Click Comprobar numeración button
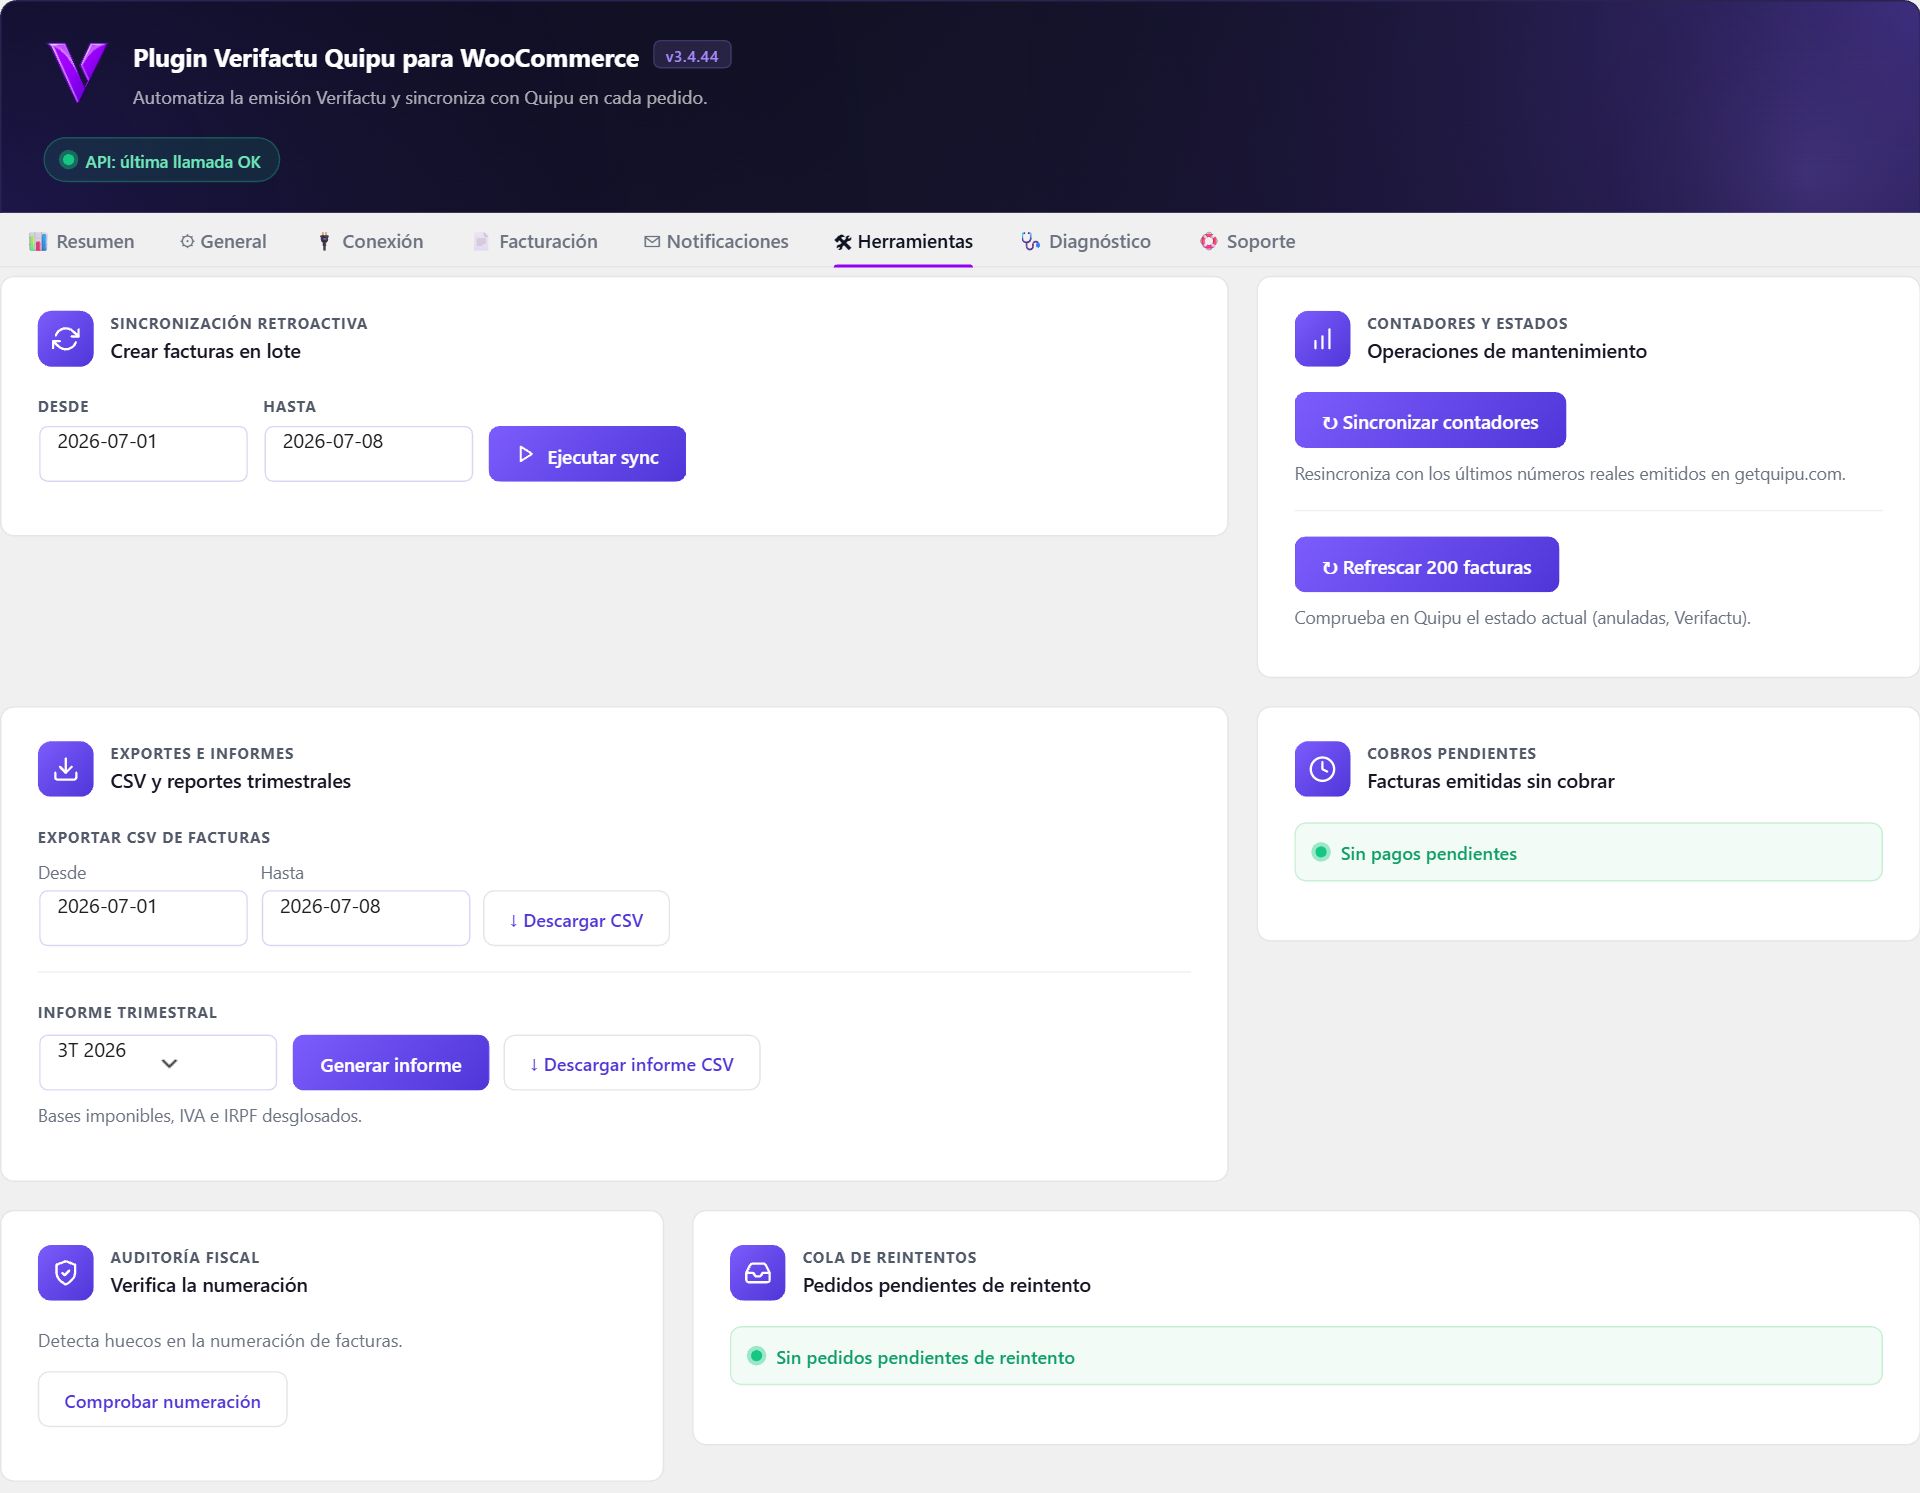 tap(163, 1399)
